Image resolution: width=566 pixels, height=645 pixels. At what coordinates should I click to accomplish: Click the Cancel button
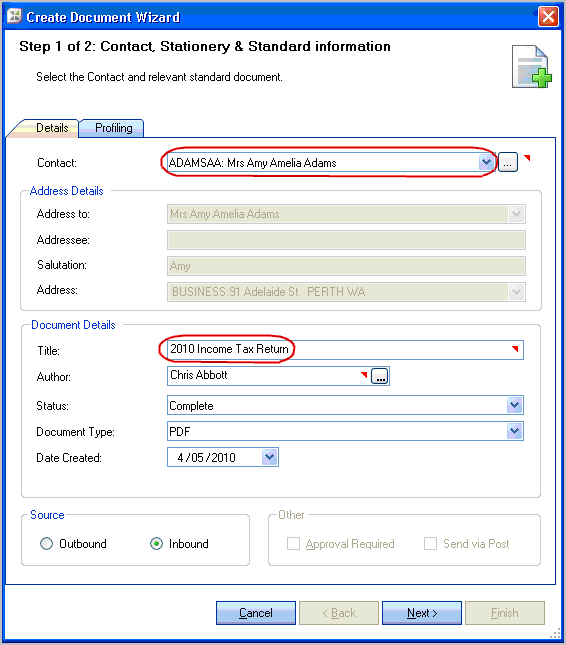pos(256,613)
